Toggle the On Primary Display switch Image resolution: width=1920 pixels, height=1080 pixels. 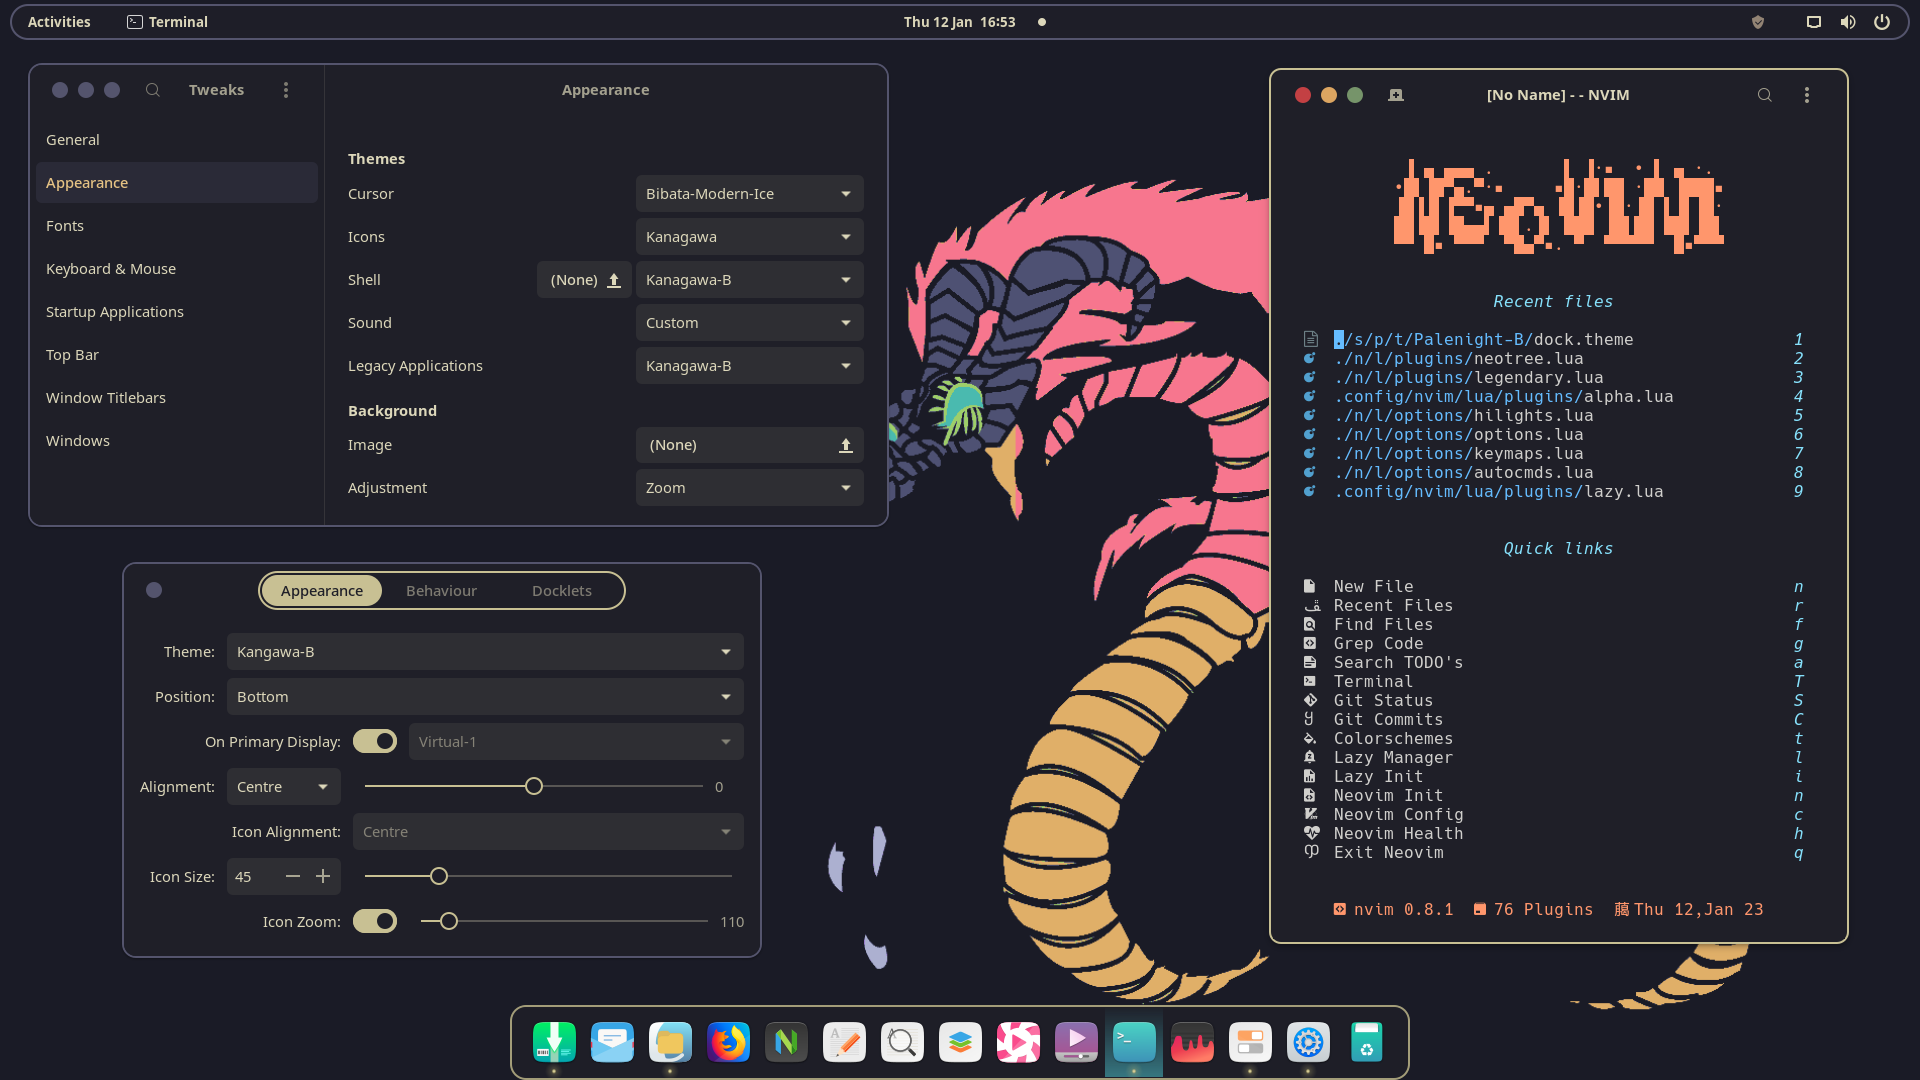(375, 741)
